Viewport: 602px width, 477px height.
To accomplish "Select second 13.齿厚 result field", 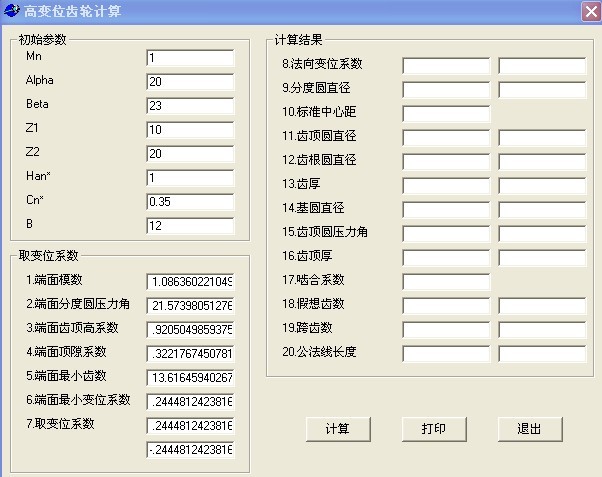I will [542, 186].
